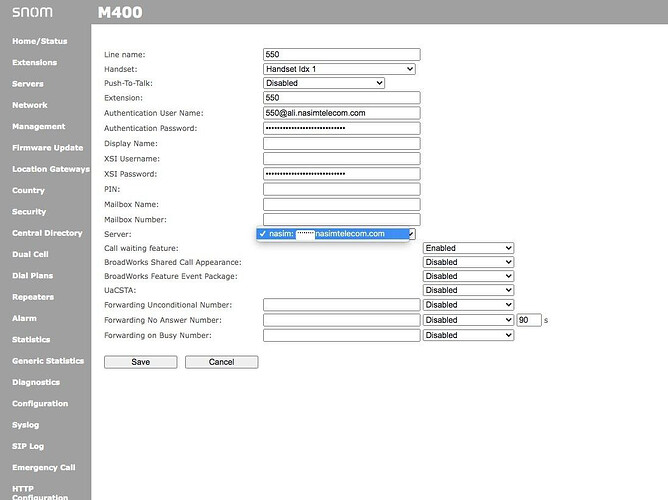Click the M400 title text
Viewport: 668px width, 500px height.
(x=120, y=12)
